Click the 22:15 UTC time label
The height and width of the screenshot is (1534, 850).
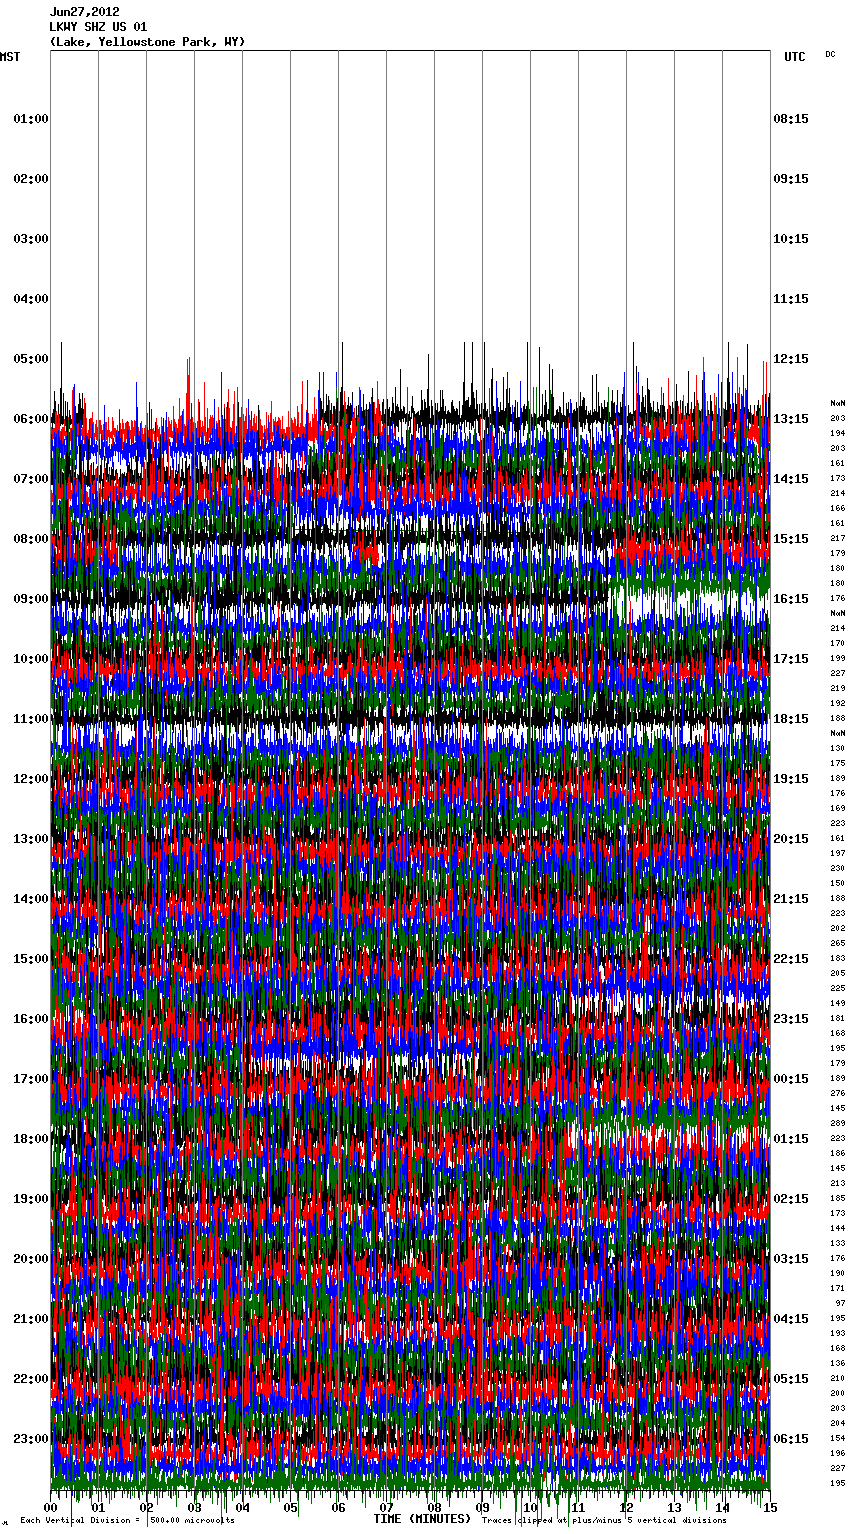(x=791, y=959)
